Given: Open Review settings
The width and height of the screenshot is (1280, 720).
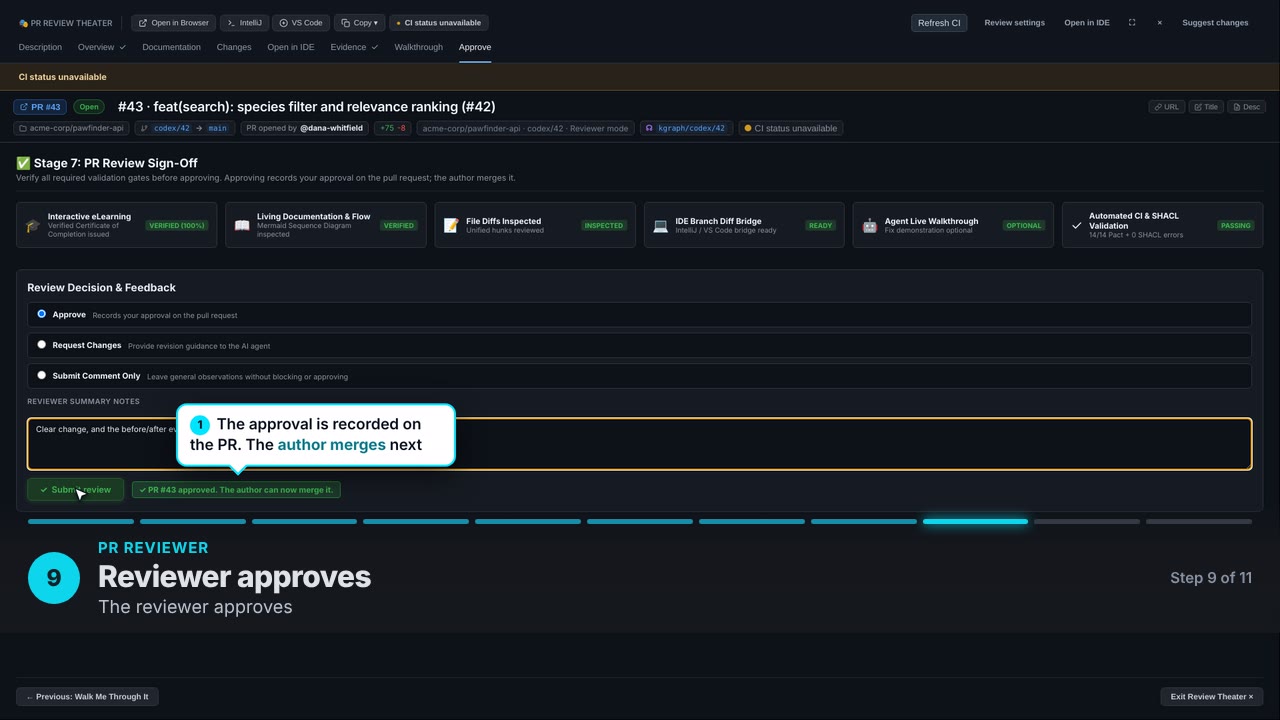Looking at the screenshot, I should pos(1014,23).
